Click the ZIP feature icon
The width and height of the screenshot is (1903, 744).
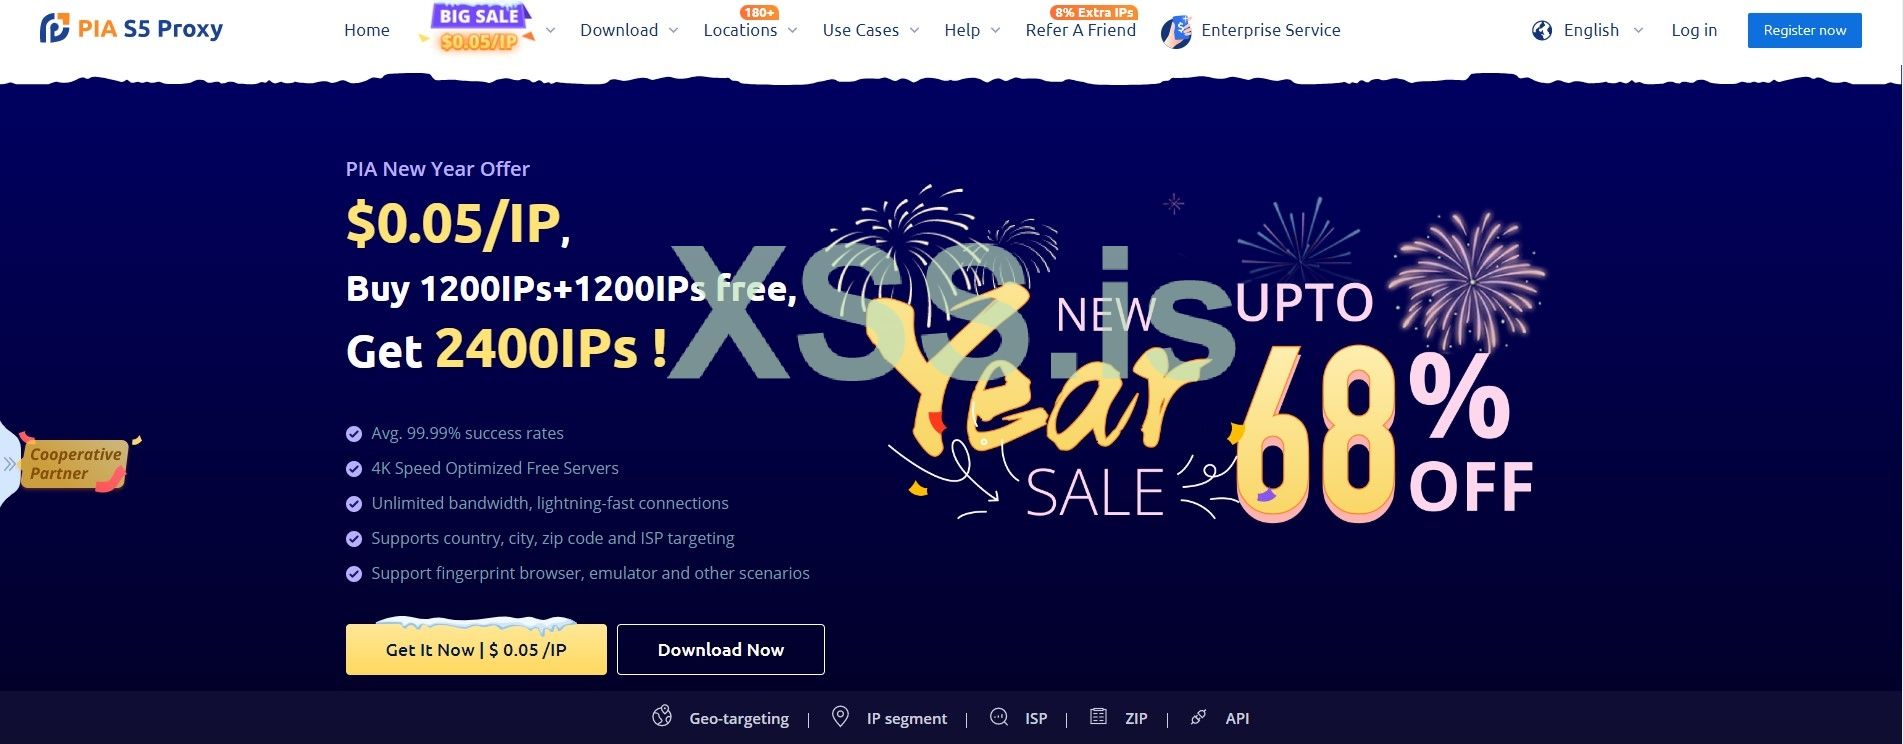coord(1098,716)
